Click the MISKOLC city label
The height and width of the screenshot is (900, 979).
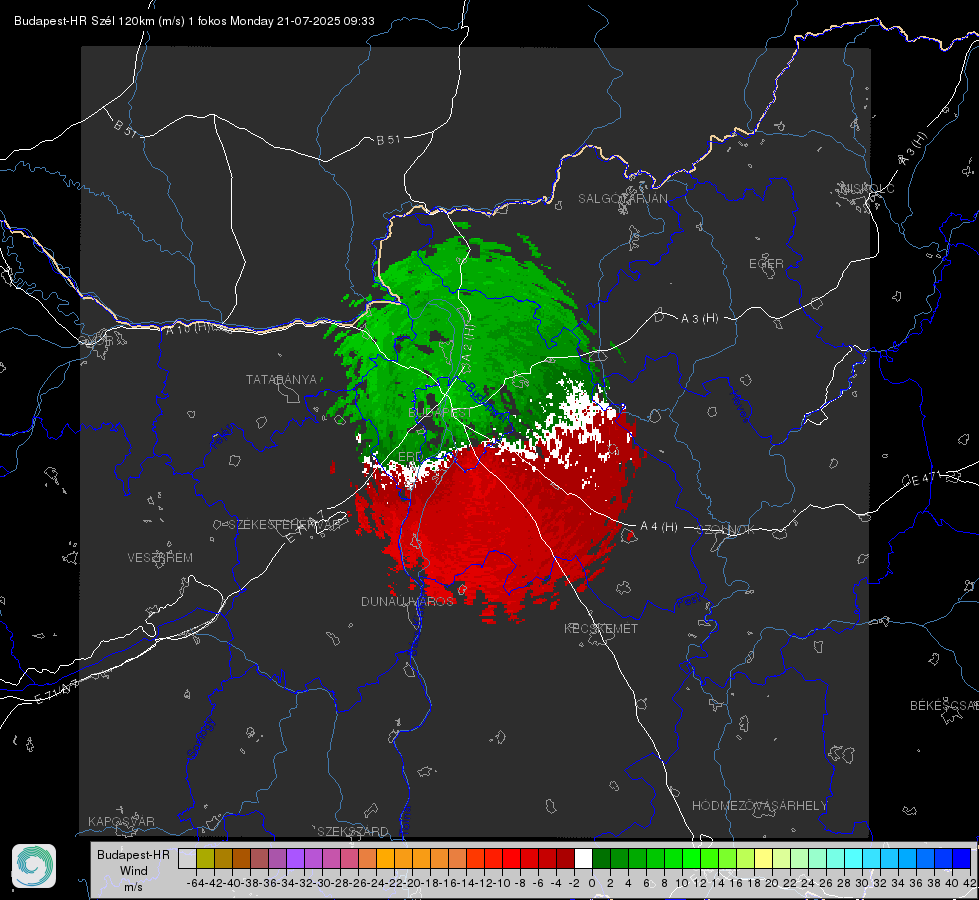[x=867, y=188]
